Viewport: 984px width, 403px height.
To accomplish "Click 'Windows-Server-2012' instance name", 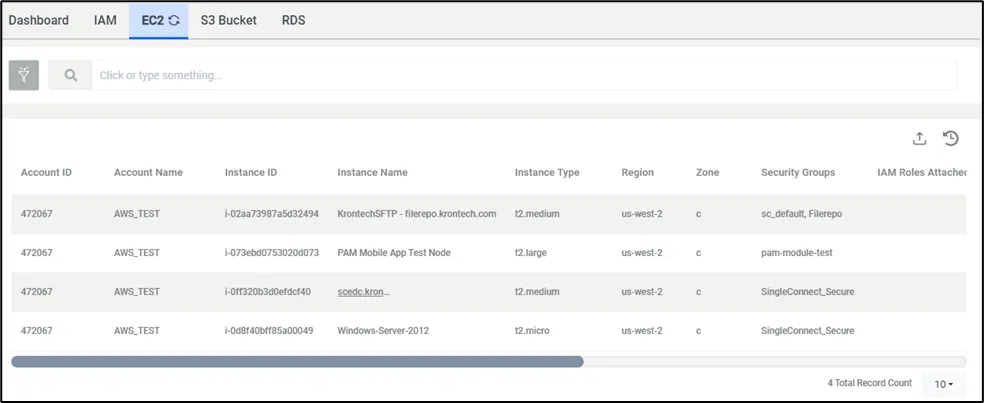I will click(x=383, y=331).
